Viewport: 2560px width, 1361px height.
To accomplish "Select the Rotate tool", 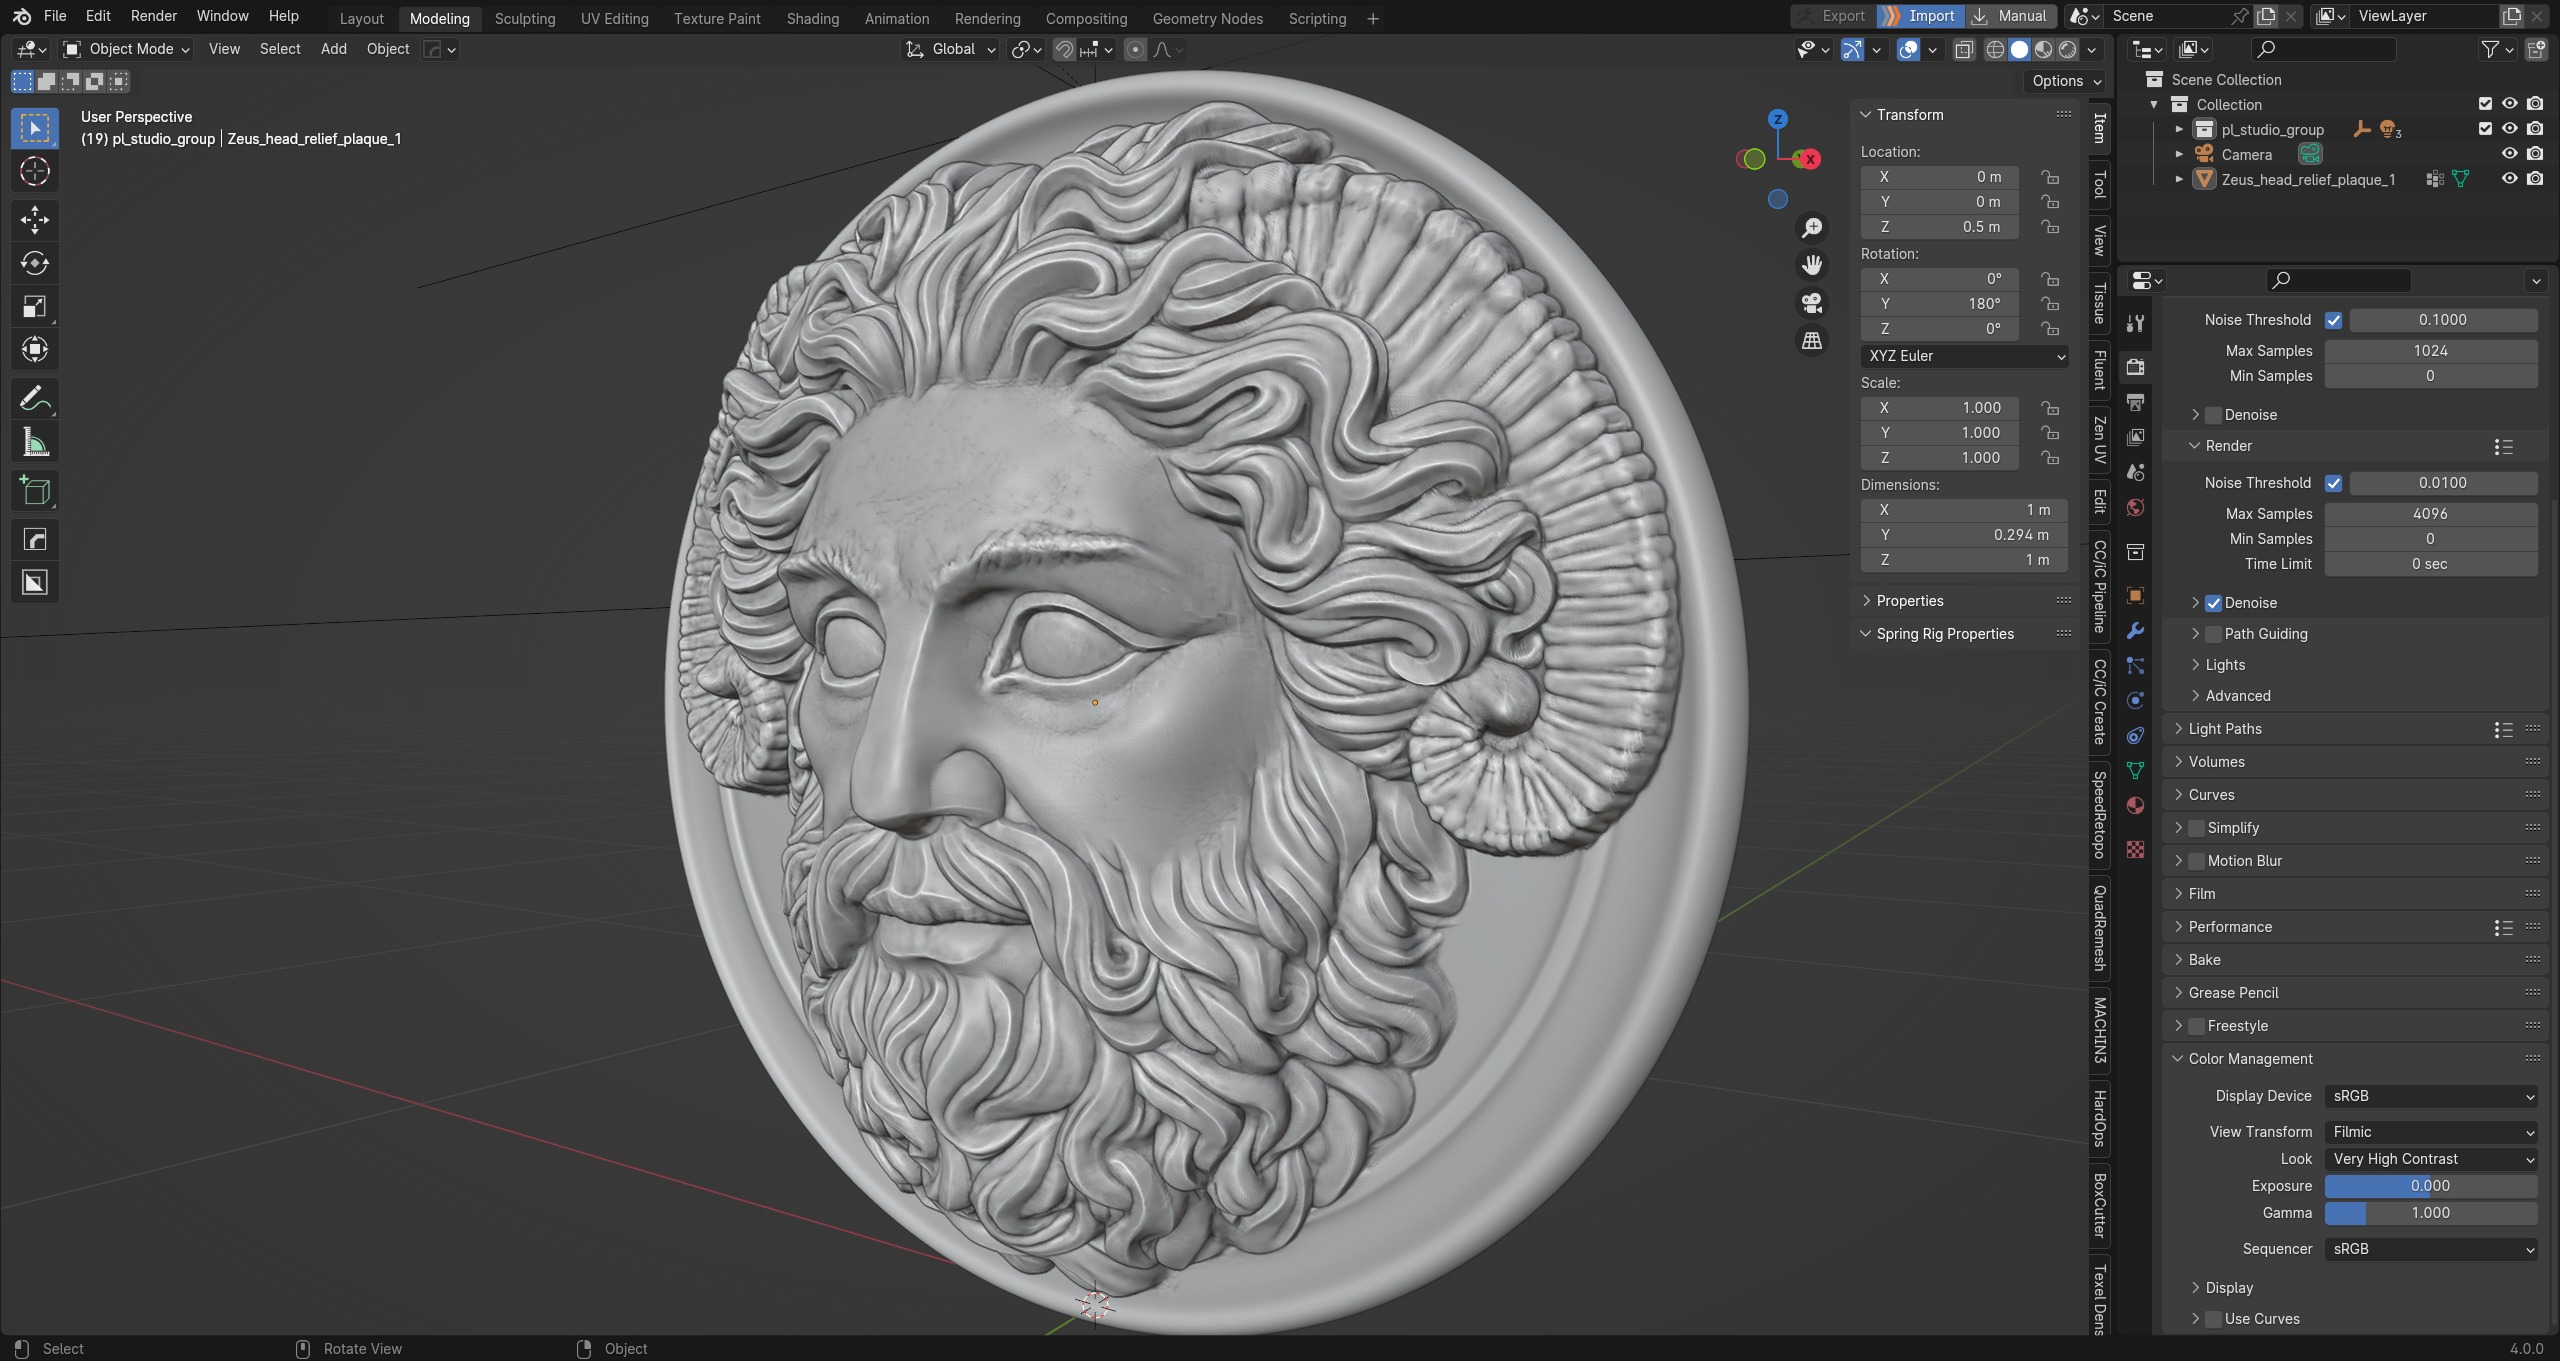I will click(35, 263).
